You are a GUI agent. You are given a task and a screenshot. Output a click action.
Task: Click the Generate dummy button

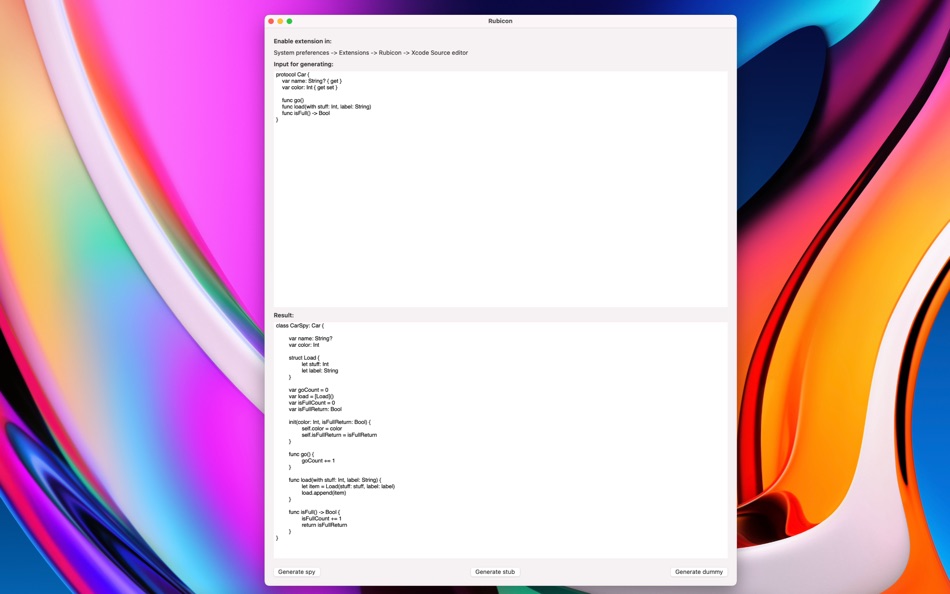(x=699, y=572)
